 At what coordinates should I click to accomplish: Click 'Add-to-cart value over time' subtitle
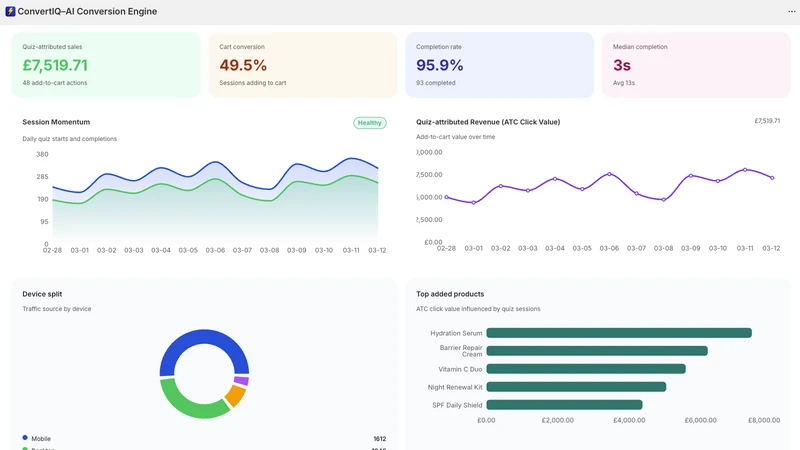455,137
